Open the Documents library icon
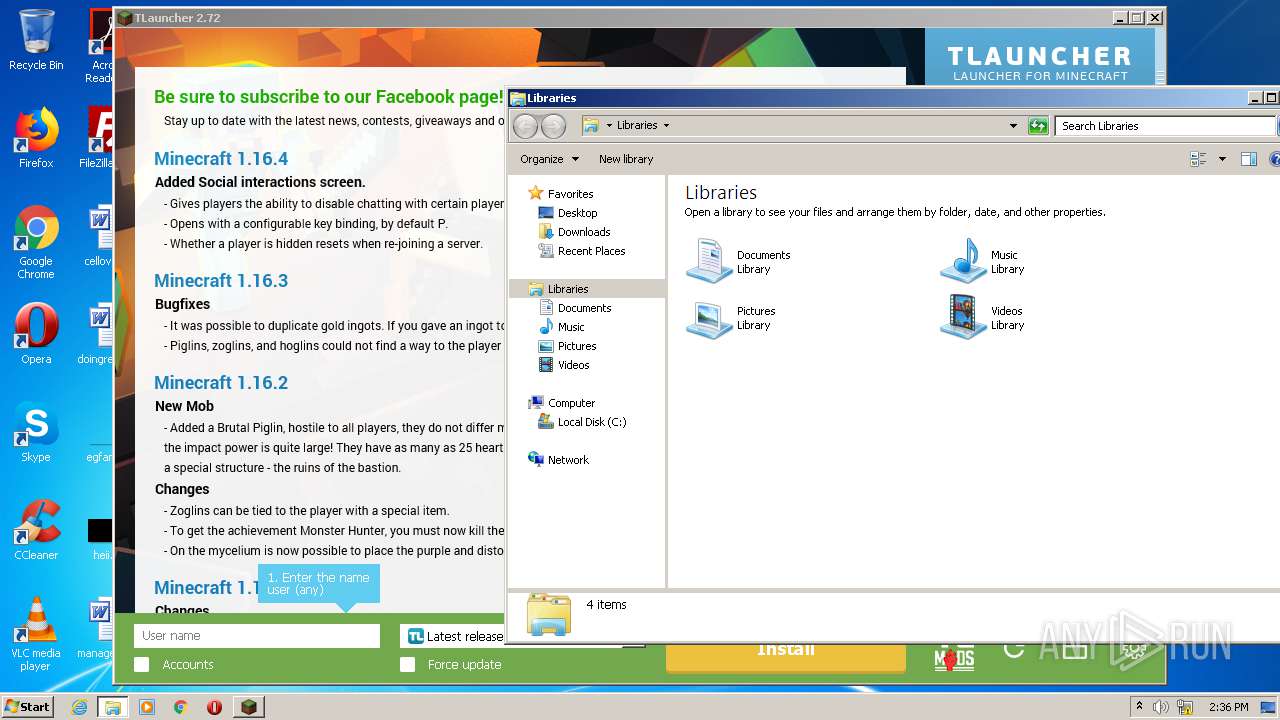The width and height of the screenshot is (1280, 720). (709, 262)
